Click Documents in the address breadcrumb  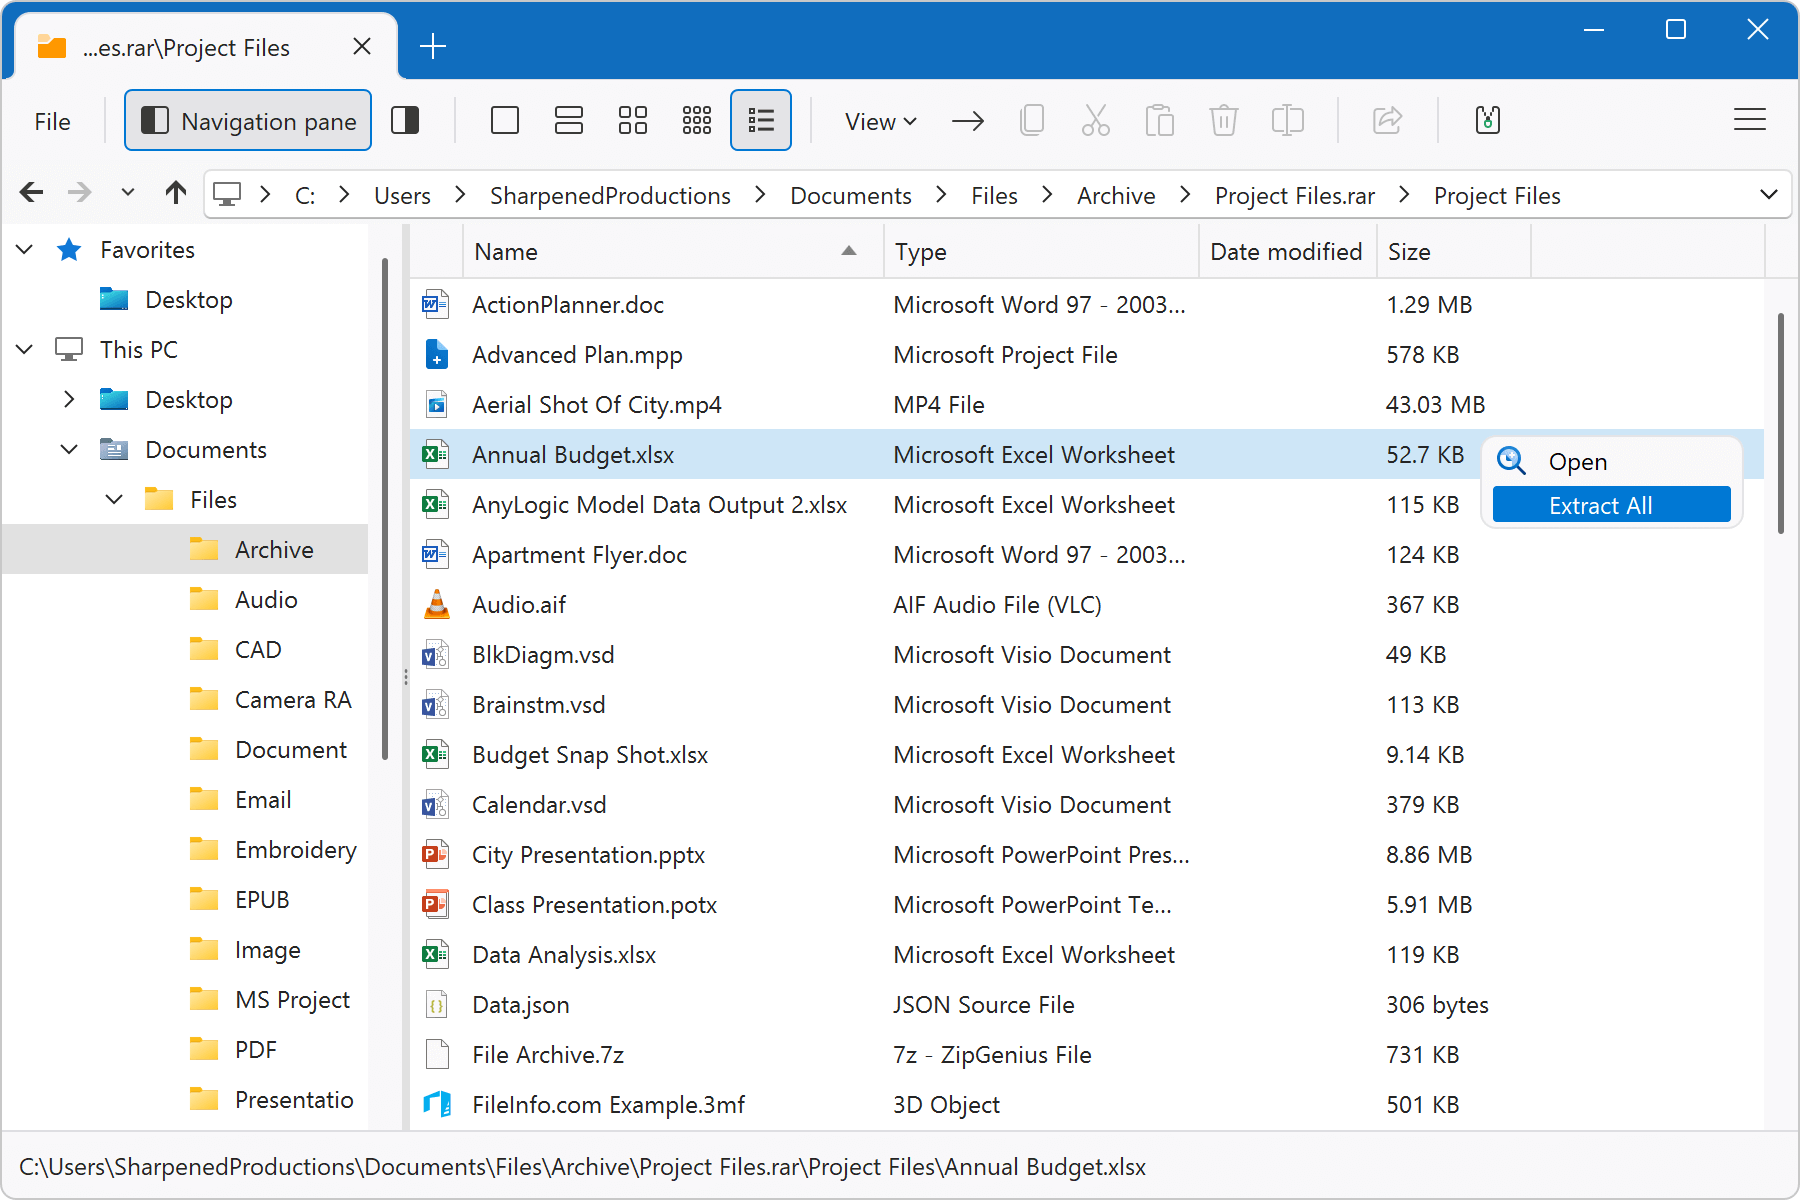point(850,196)
